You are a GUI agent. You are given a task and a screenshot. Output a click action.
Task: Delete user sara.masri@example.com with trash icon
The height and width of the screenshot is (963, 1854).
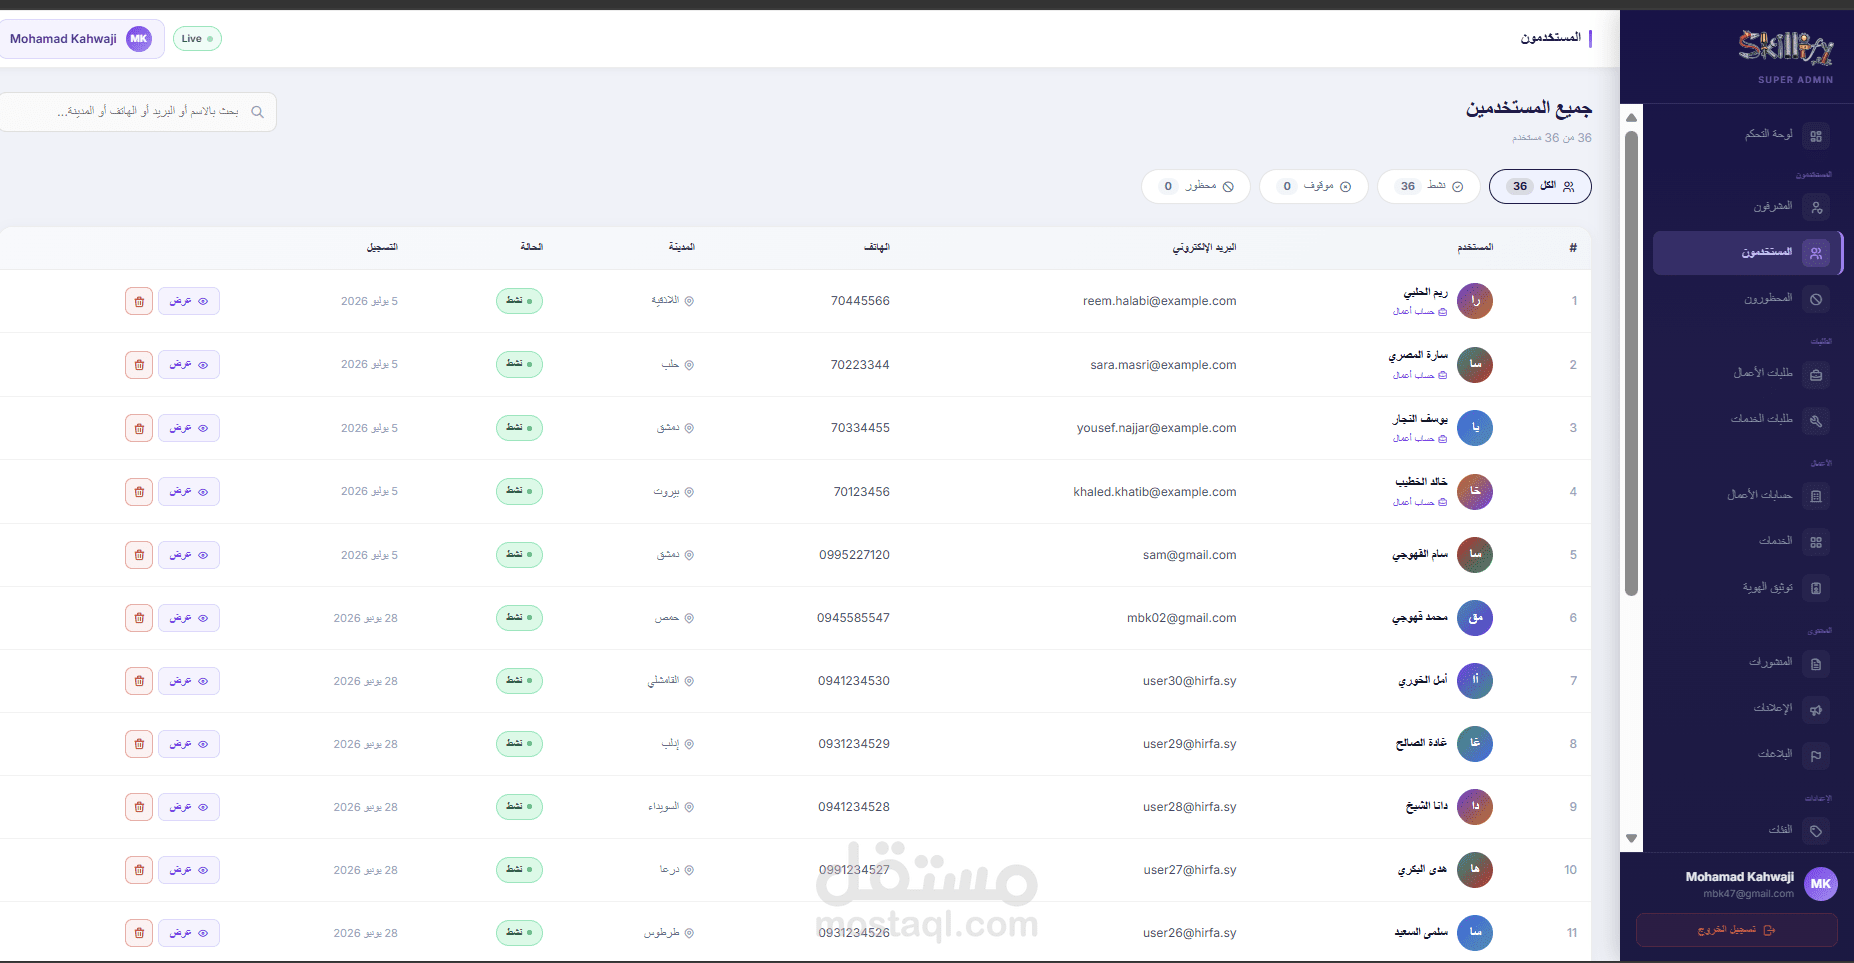click(139, 365)
